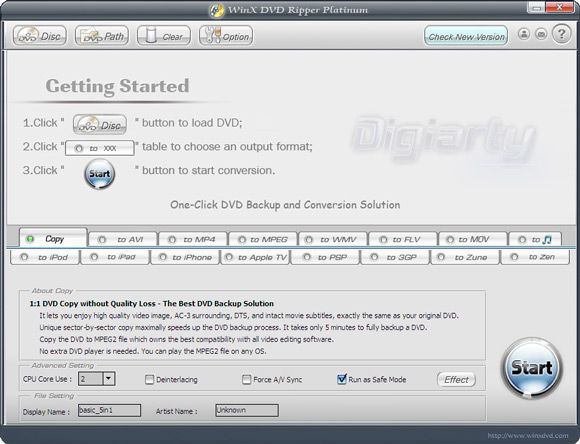Click the app logo in title bar
The width and height of the screenshot is (580, 444).
click(216, 10)
